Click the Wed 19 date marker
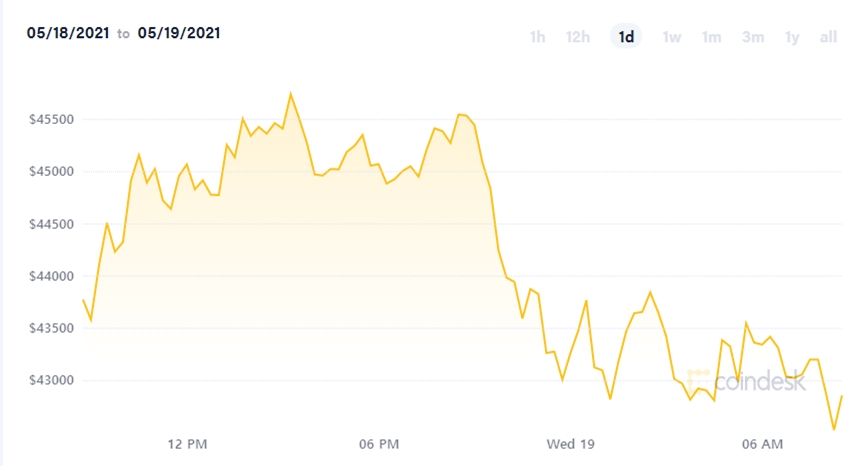This screenshot has height=466, width=864. (572, 443)
